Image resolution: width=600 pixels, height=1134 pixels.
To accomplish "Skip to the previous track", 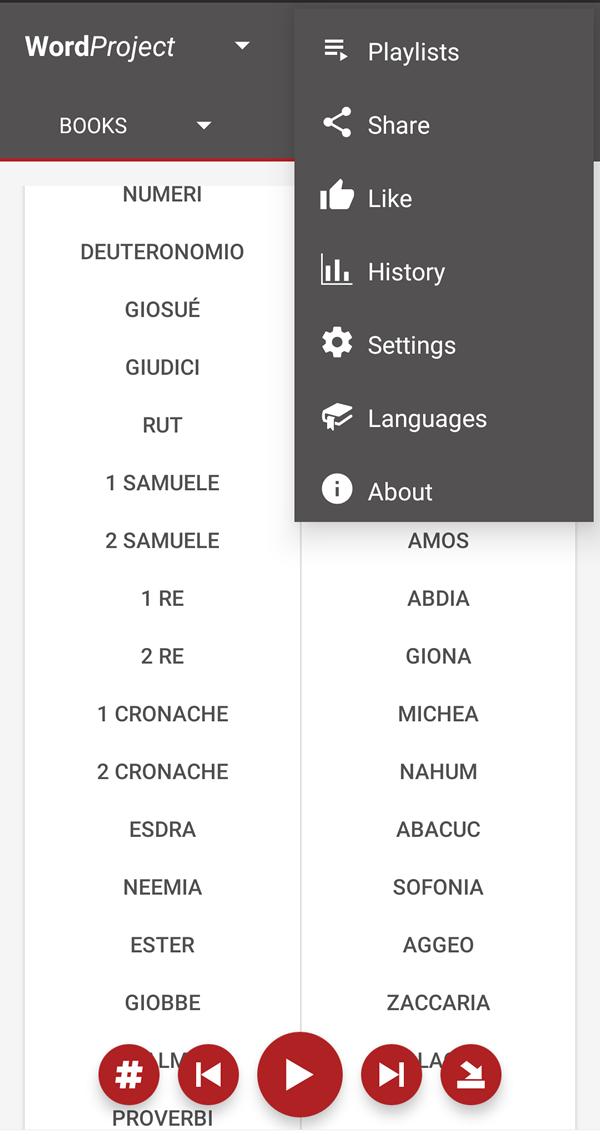I will [208, 1074].
